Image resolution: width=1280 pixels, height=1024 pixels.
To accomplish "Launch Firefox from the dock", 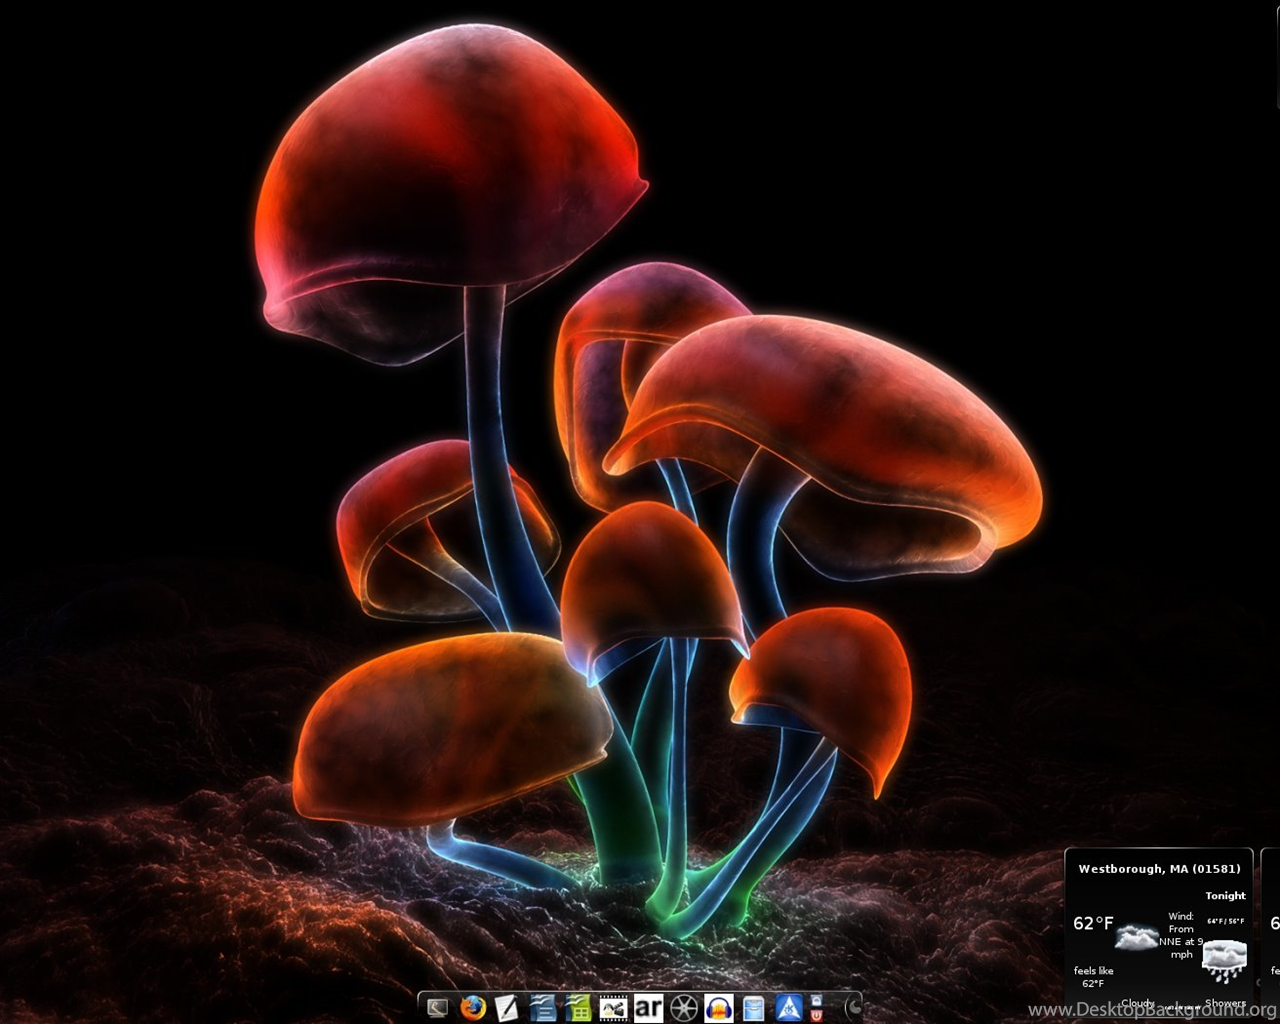I will coord(472,1007).
